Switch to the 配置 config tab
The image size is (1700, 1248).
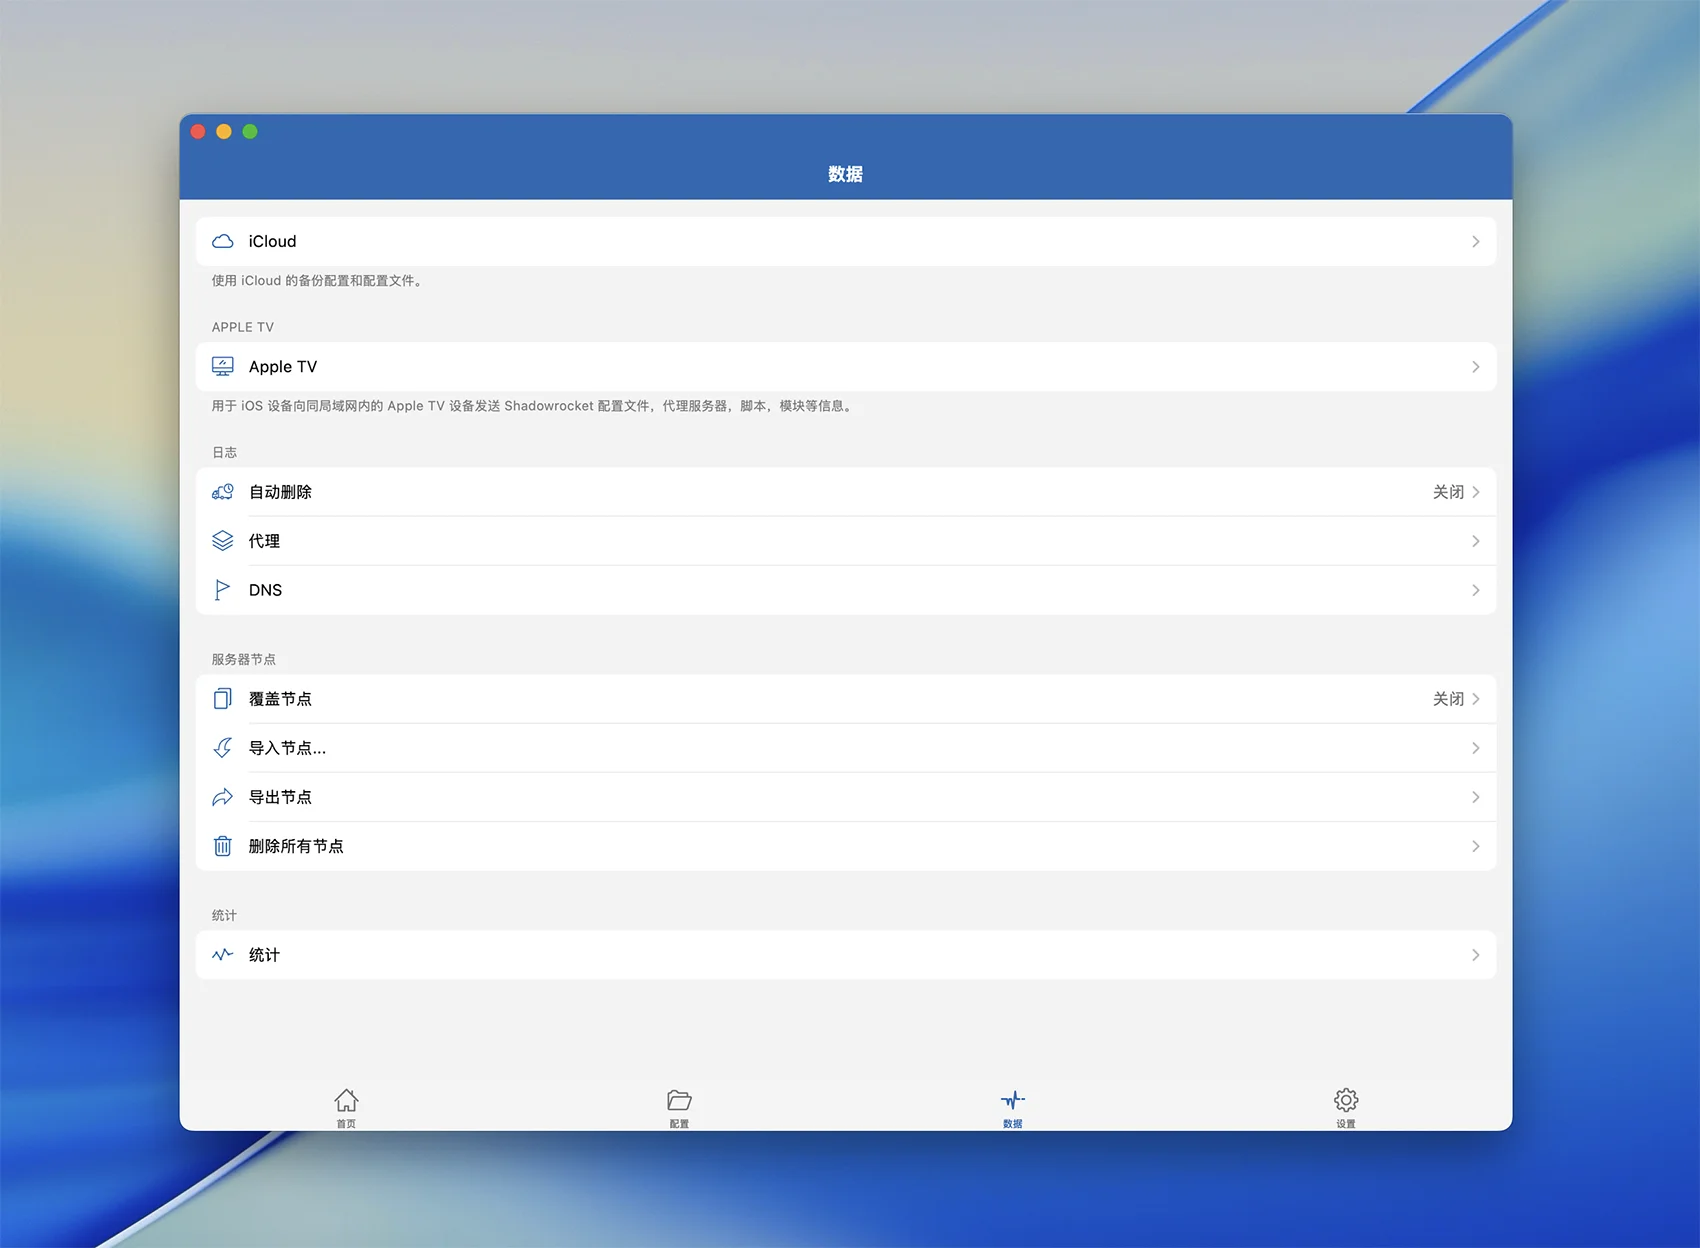(x=679, y=1106)
